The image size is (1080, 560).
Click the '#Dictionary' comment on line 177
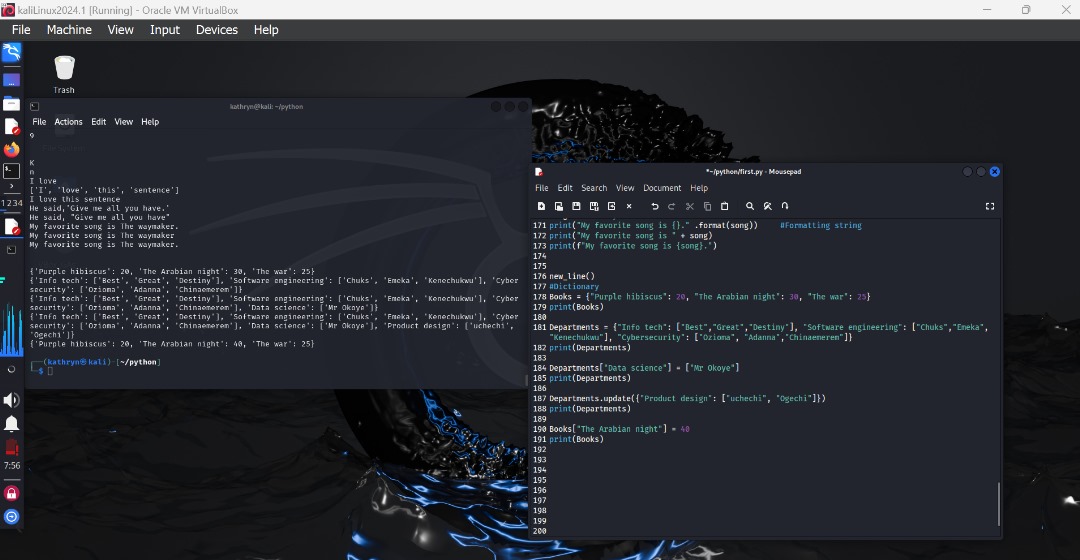click(x=574, y=287)
